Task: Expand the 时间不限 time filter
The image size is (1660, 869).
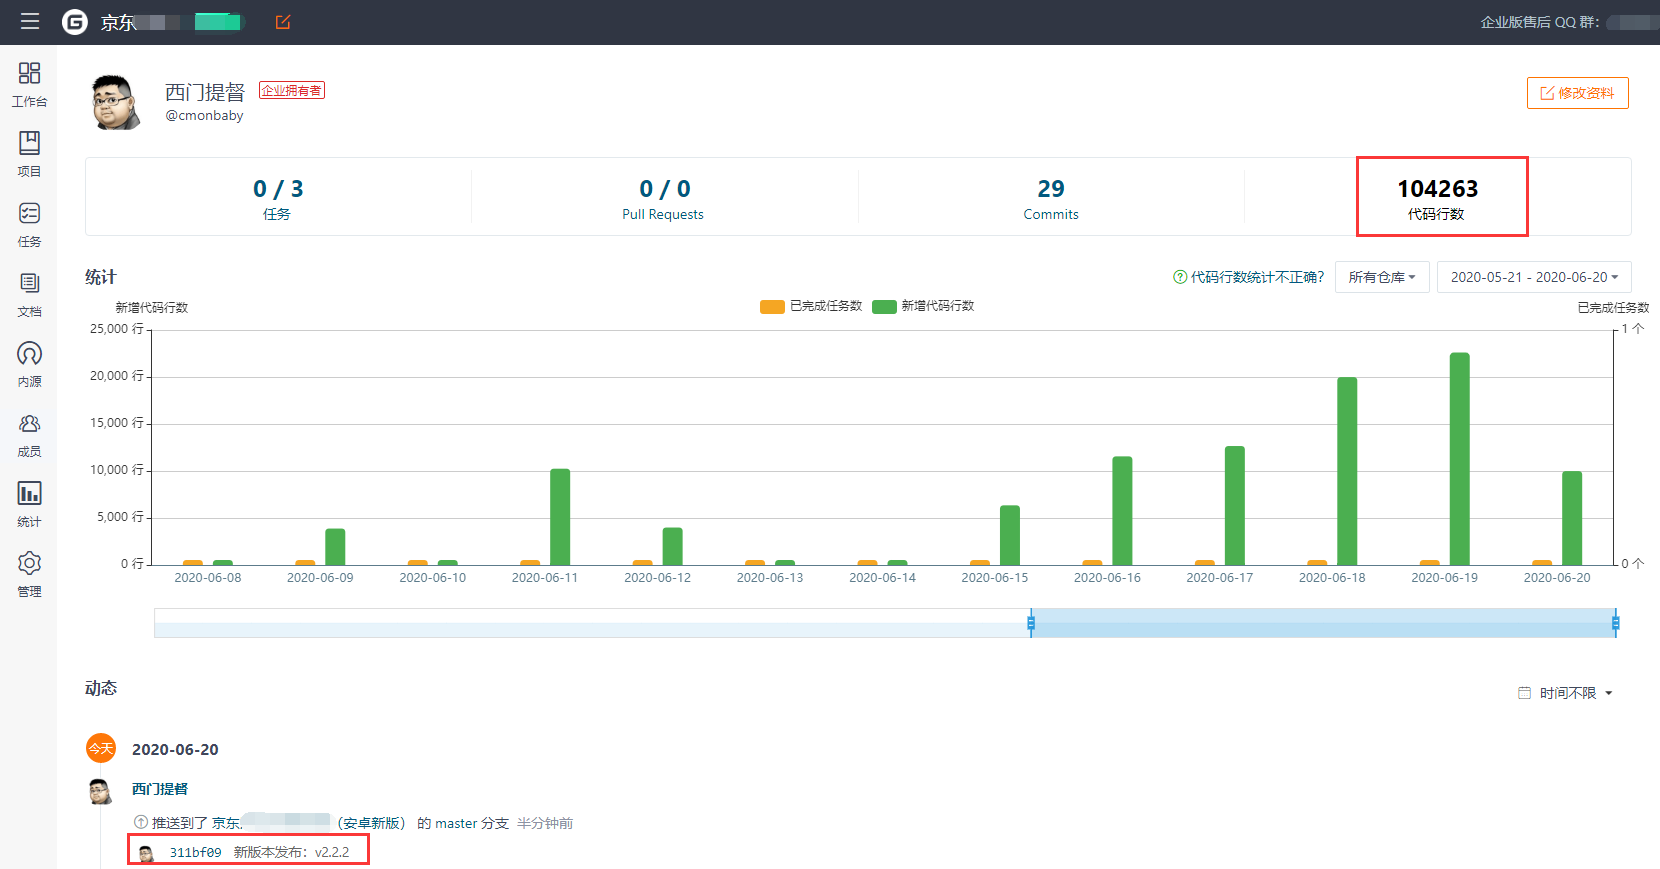Action: coord(1575,693)
